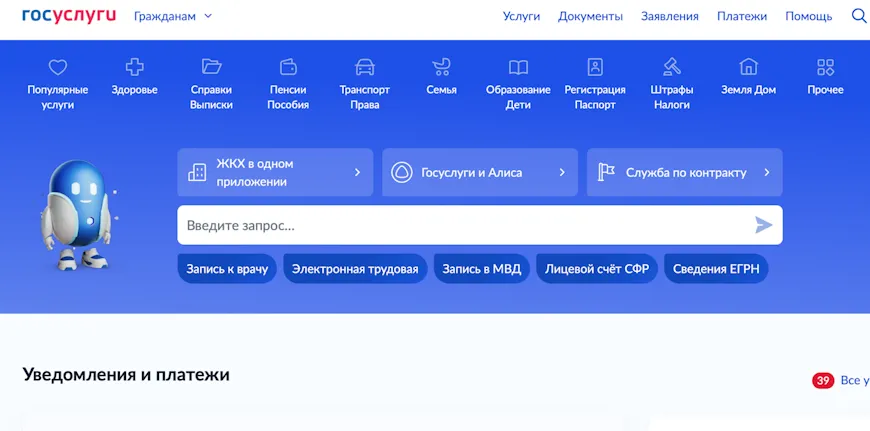Click the wallet icon for Пенсии Пособия
870x431 pixels.
tap(288, 67)
